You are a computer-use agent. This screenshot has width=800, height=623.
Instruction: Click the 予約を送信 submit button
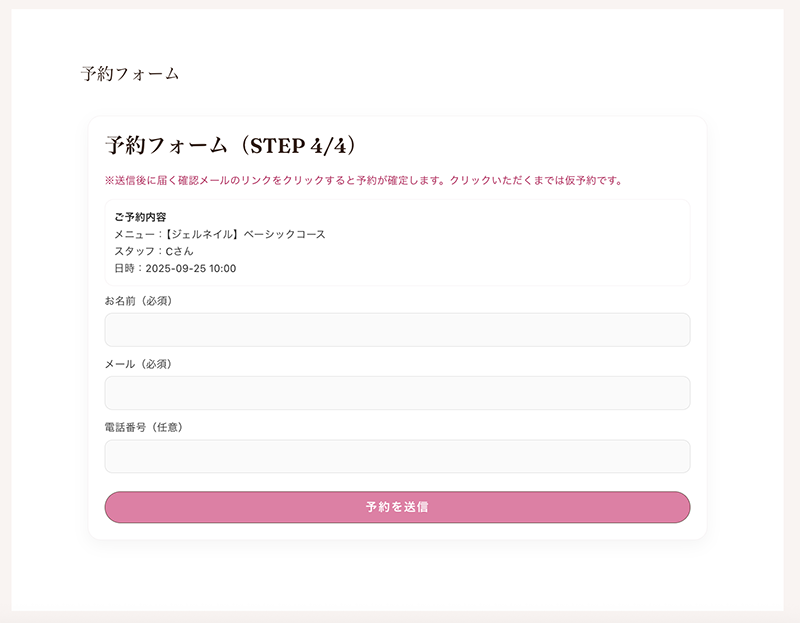[397, 506]
